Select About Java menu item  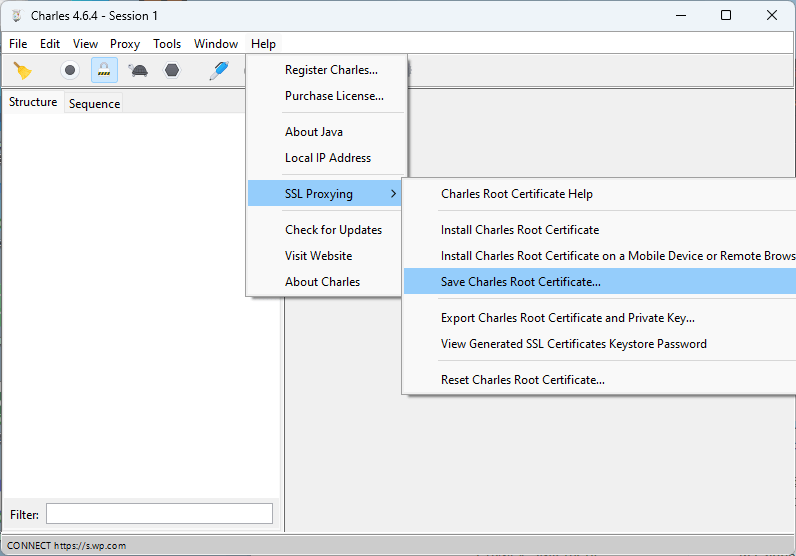tap(327, 132)
